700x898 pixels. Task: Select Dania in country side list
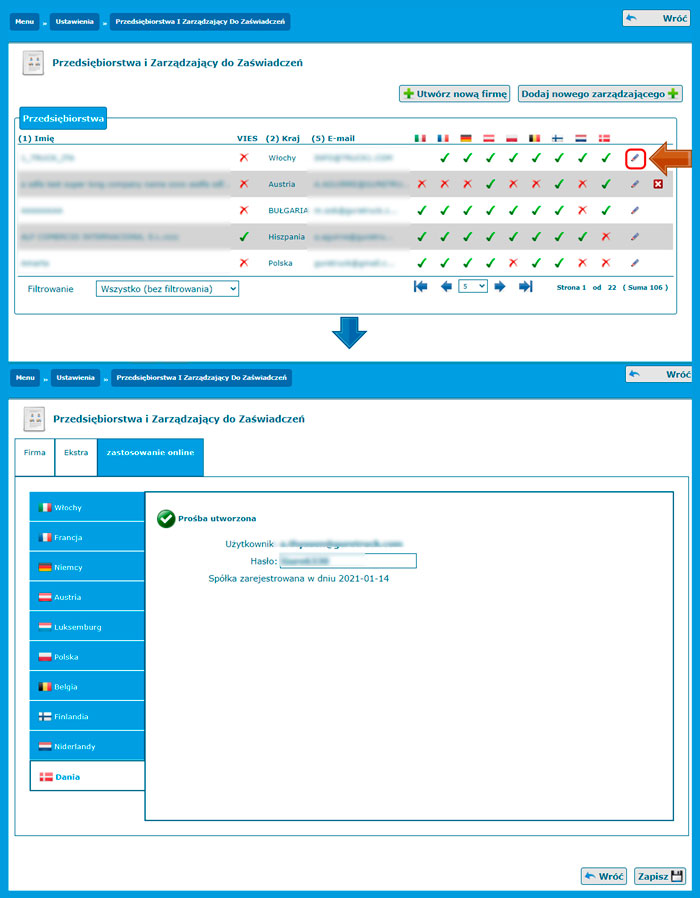[87, 777]
